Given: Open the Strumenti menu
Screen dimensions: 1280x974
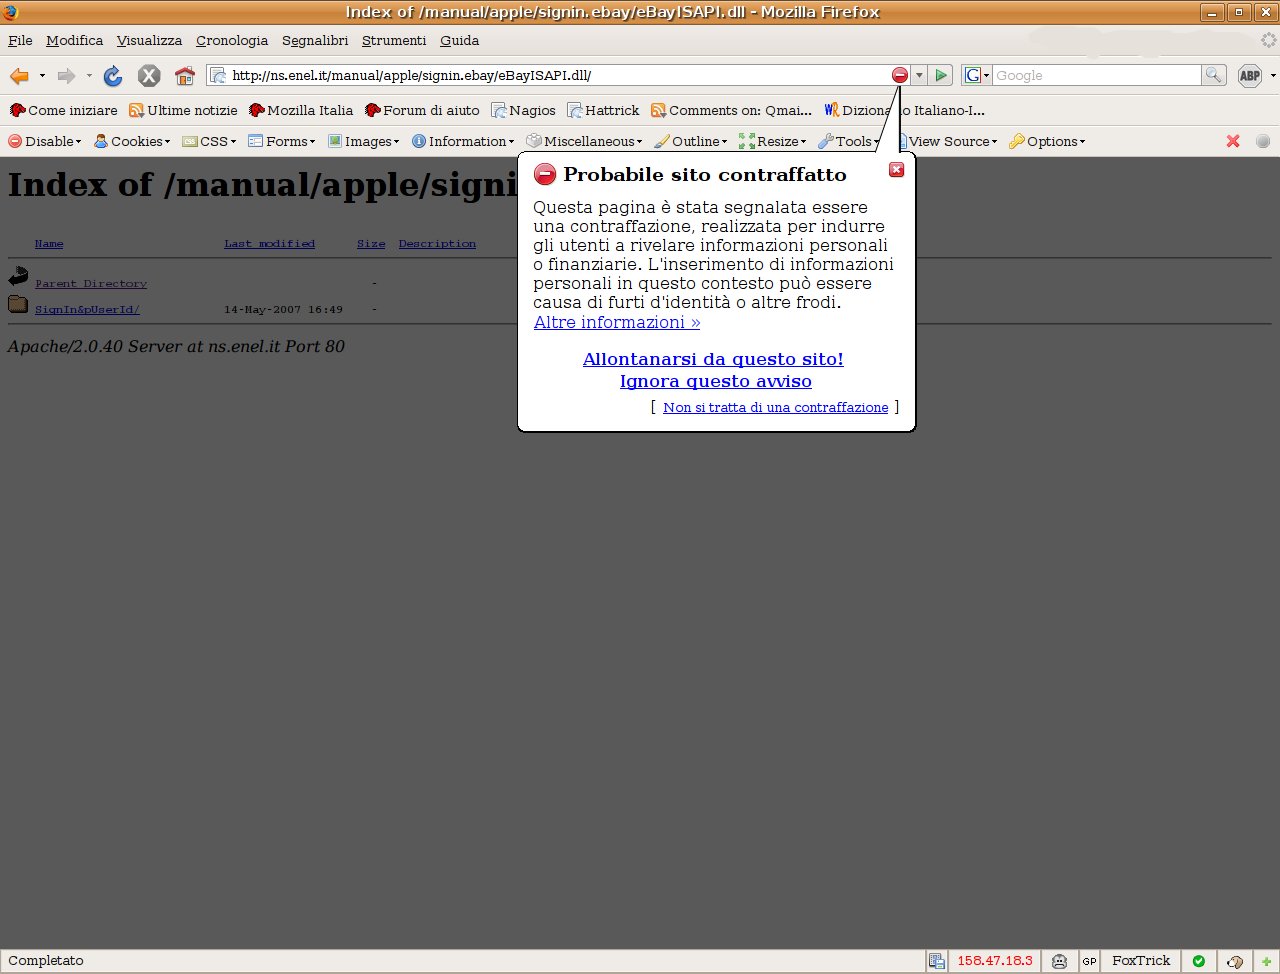Looking at the screenshot, I should point(394,40).
